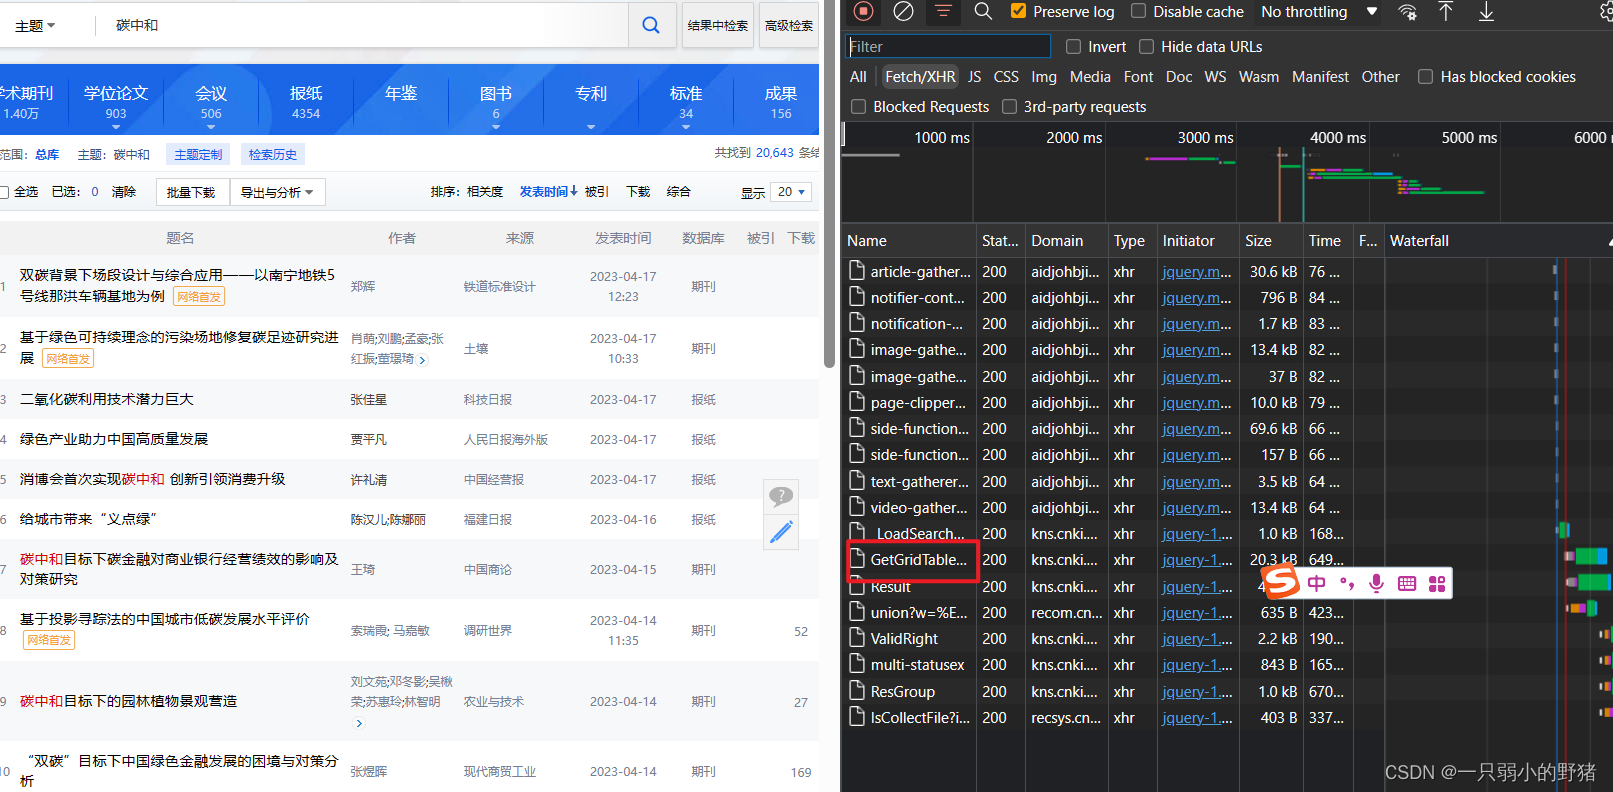Viewport: 1613px width, 792px height.
Task: Enable Has blocked cookies filter
Action: click(1425, 76)
